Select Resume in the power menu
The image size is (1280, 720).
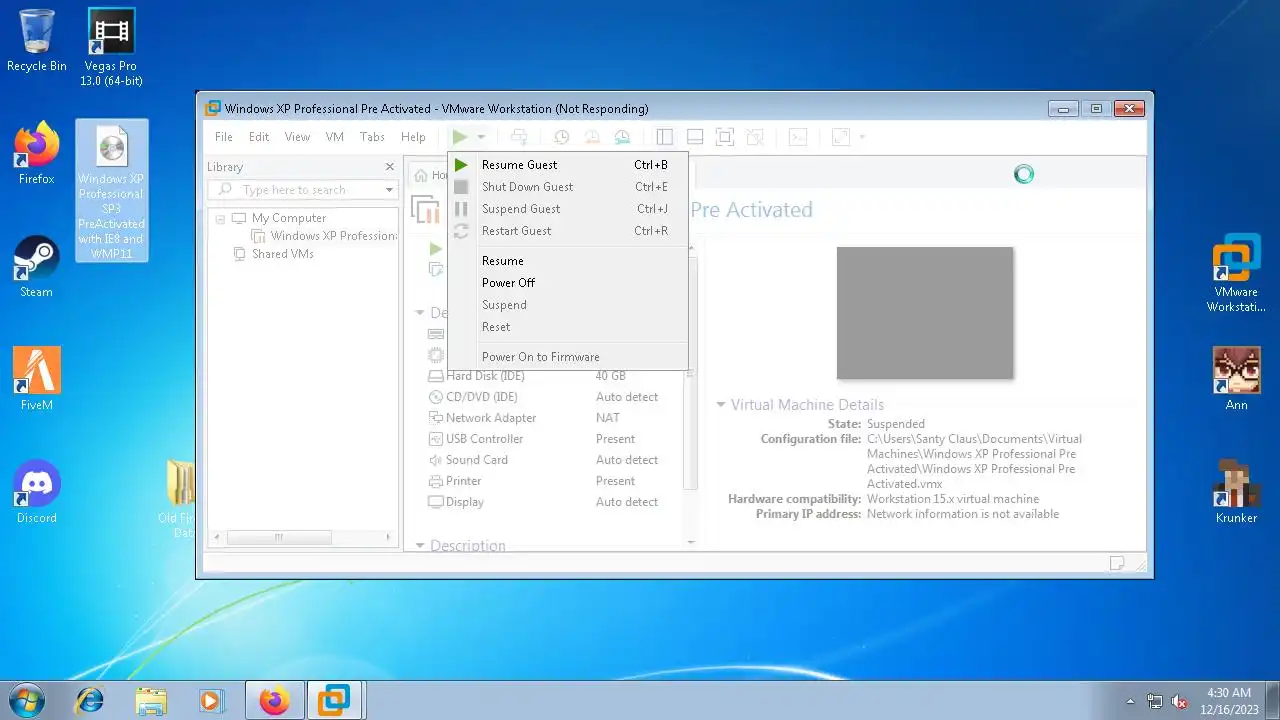(x=567, y=261)
